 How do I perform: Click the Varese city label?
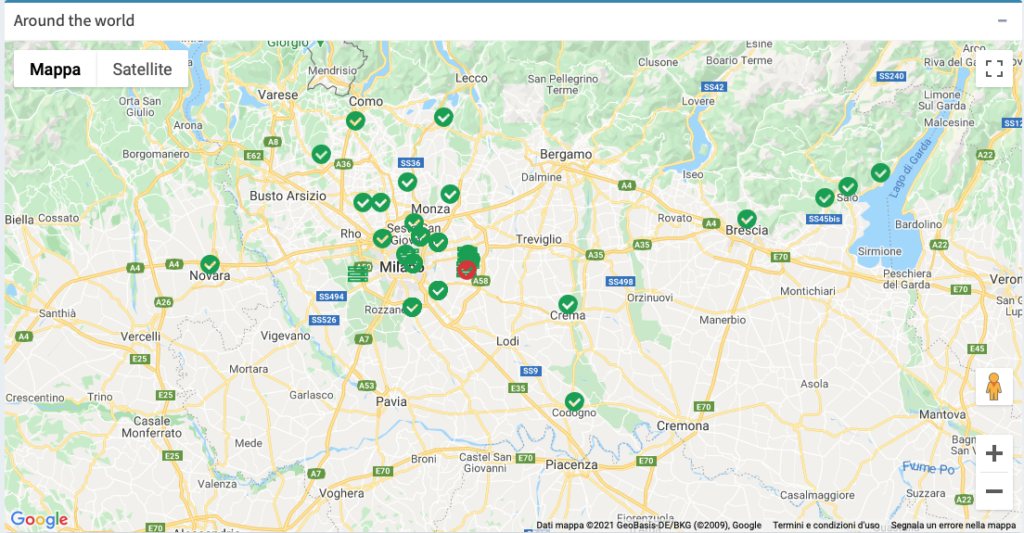278,95
